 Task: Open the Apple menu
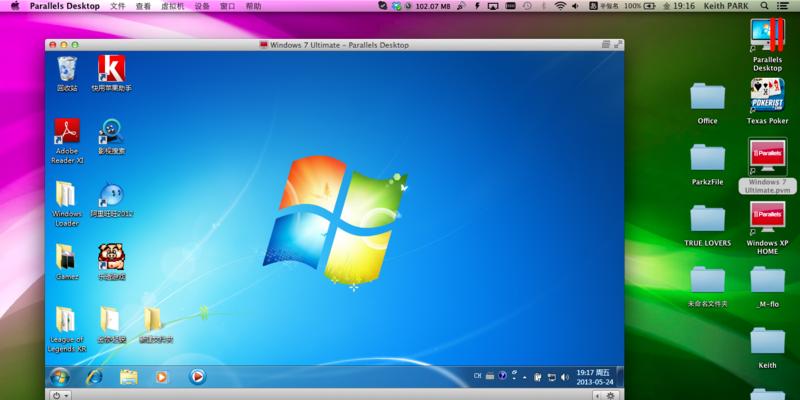15,6
